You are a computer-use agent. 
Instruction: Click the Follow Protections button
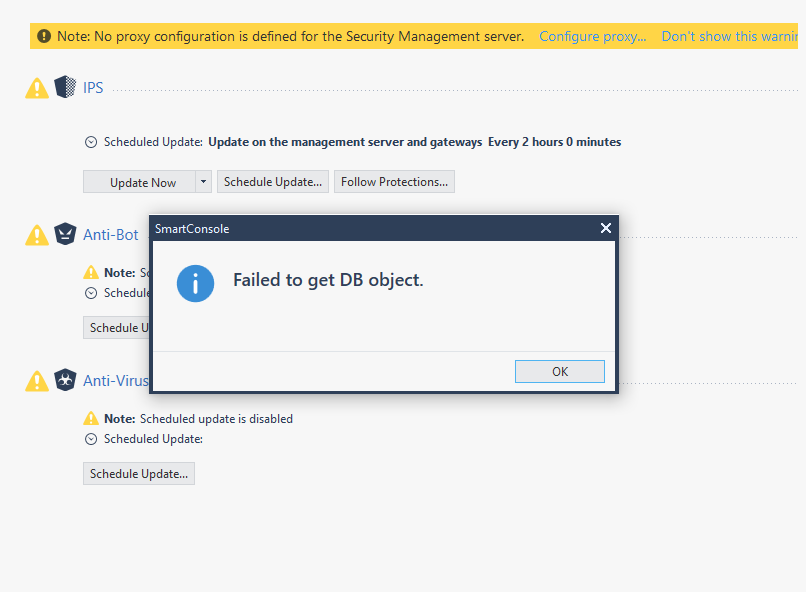(x=394, y=182)
